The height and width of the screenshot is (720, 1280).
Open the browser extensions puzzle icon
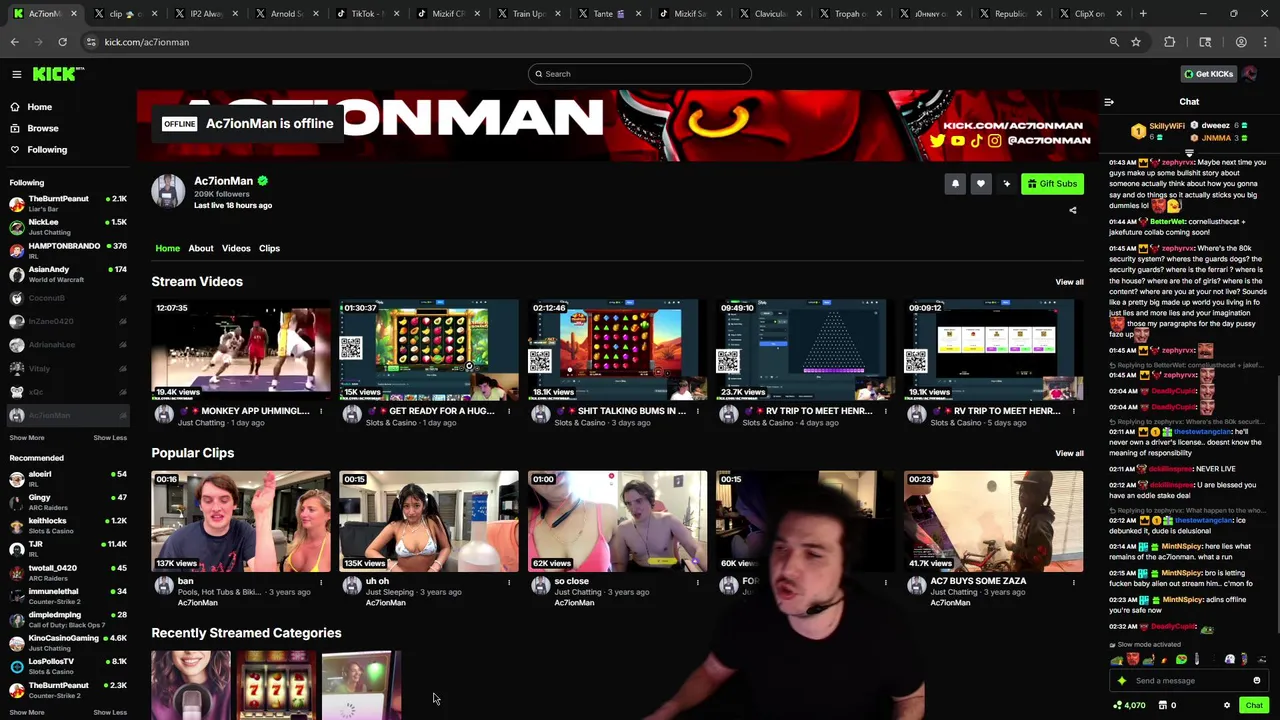pos(1170,42)
